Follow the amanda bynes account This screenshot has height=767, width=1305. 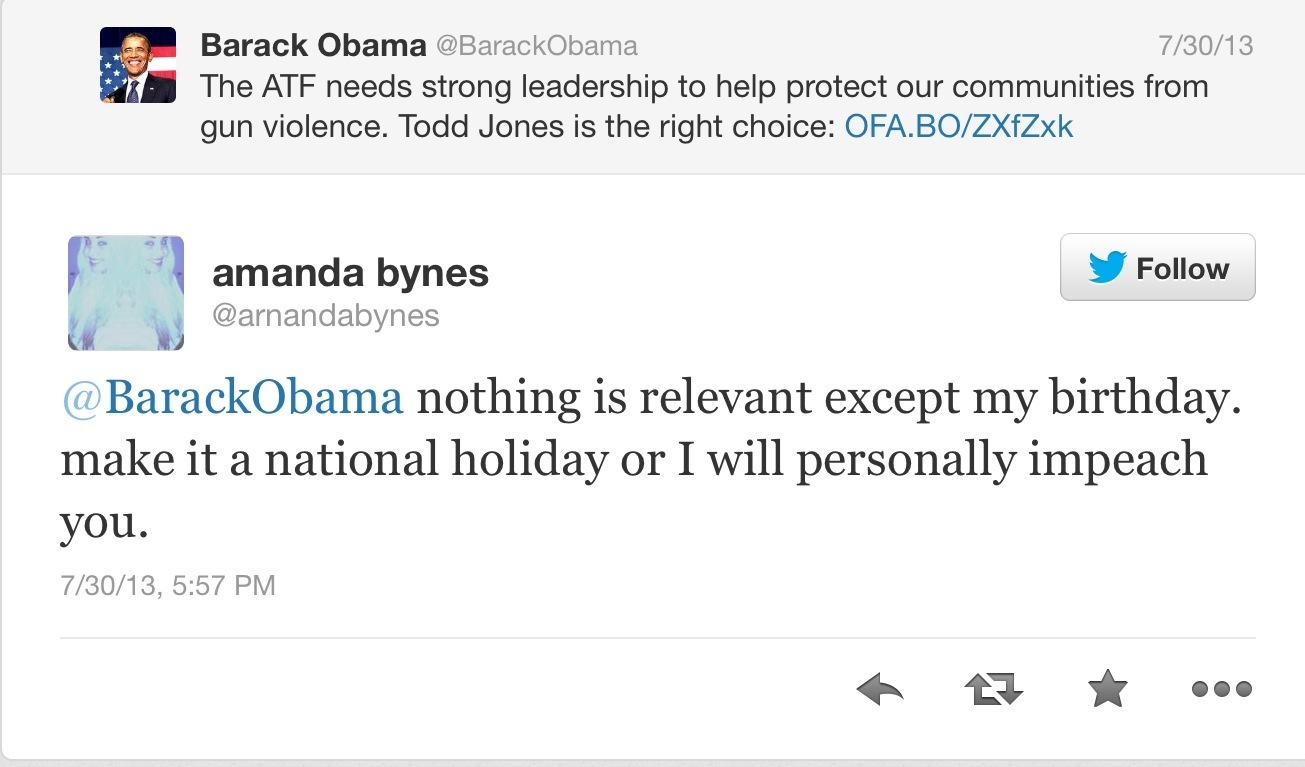point(1157,268)
